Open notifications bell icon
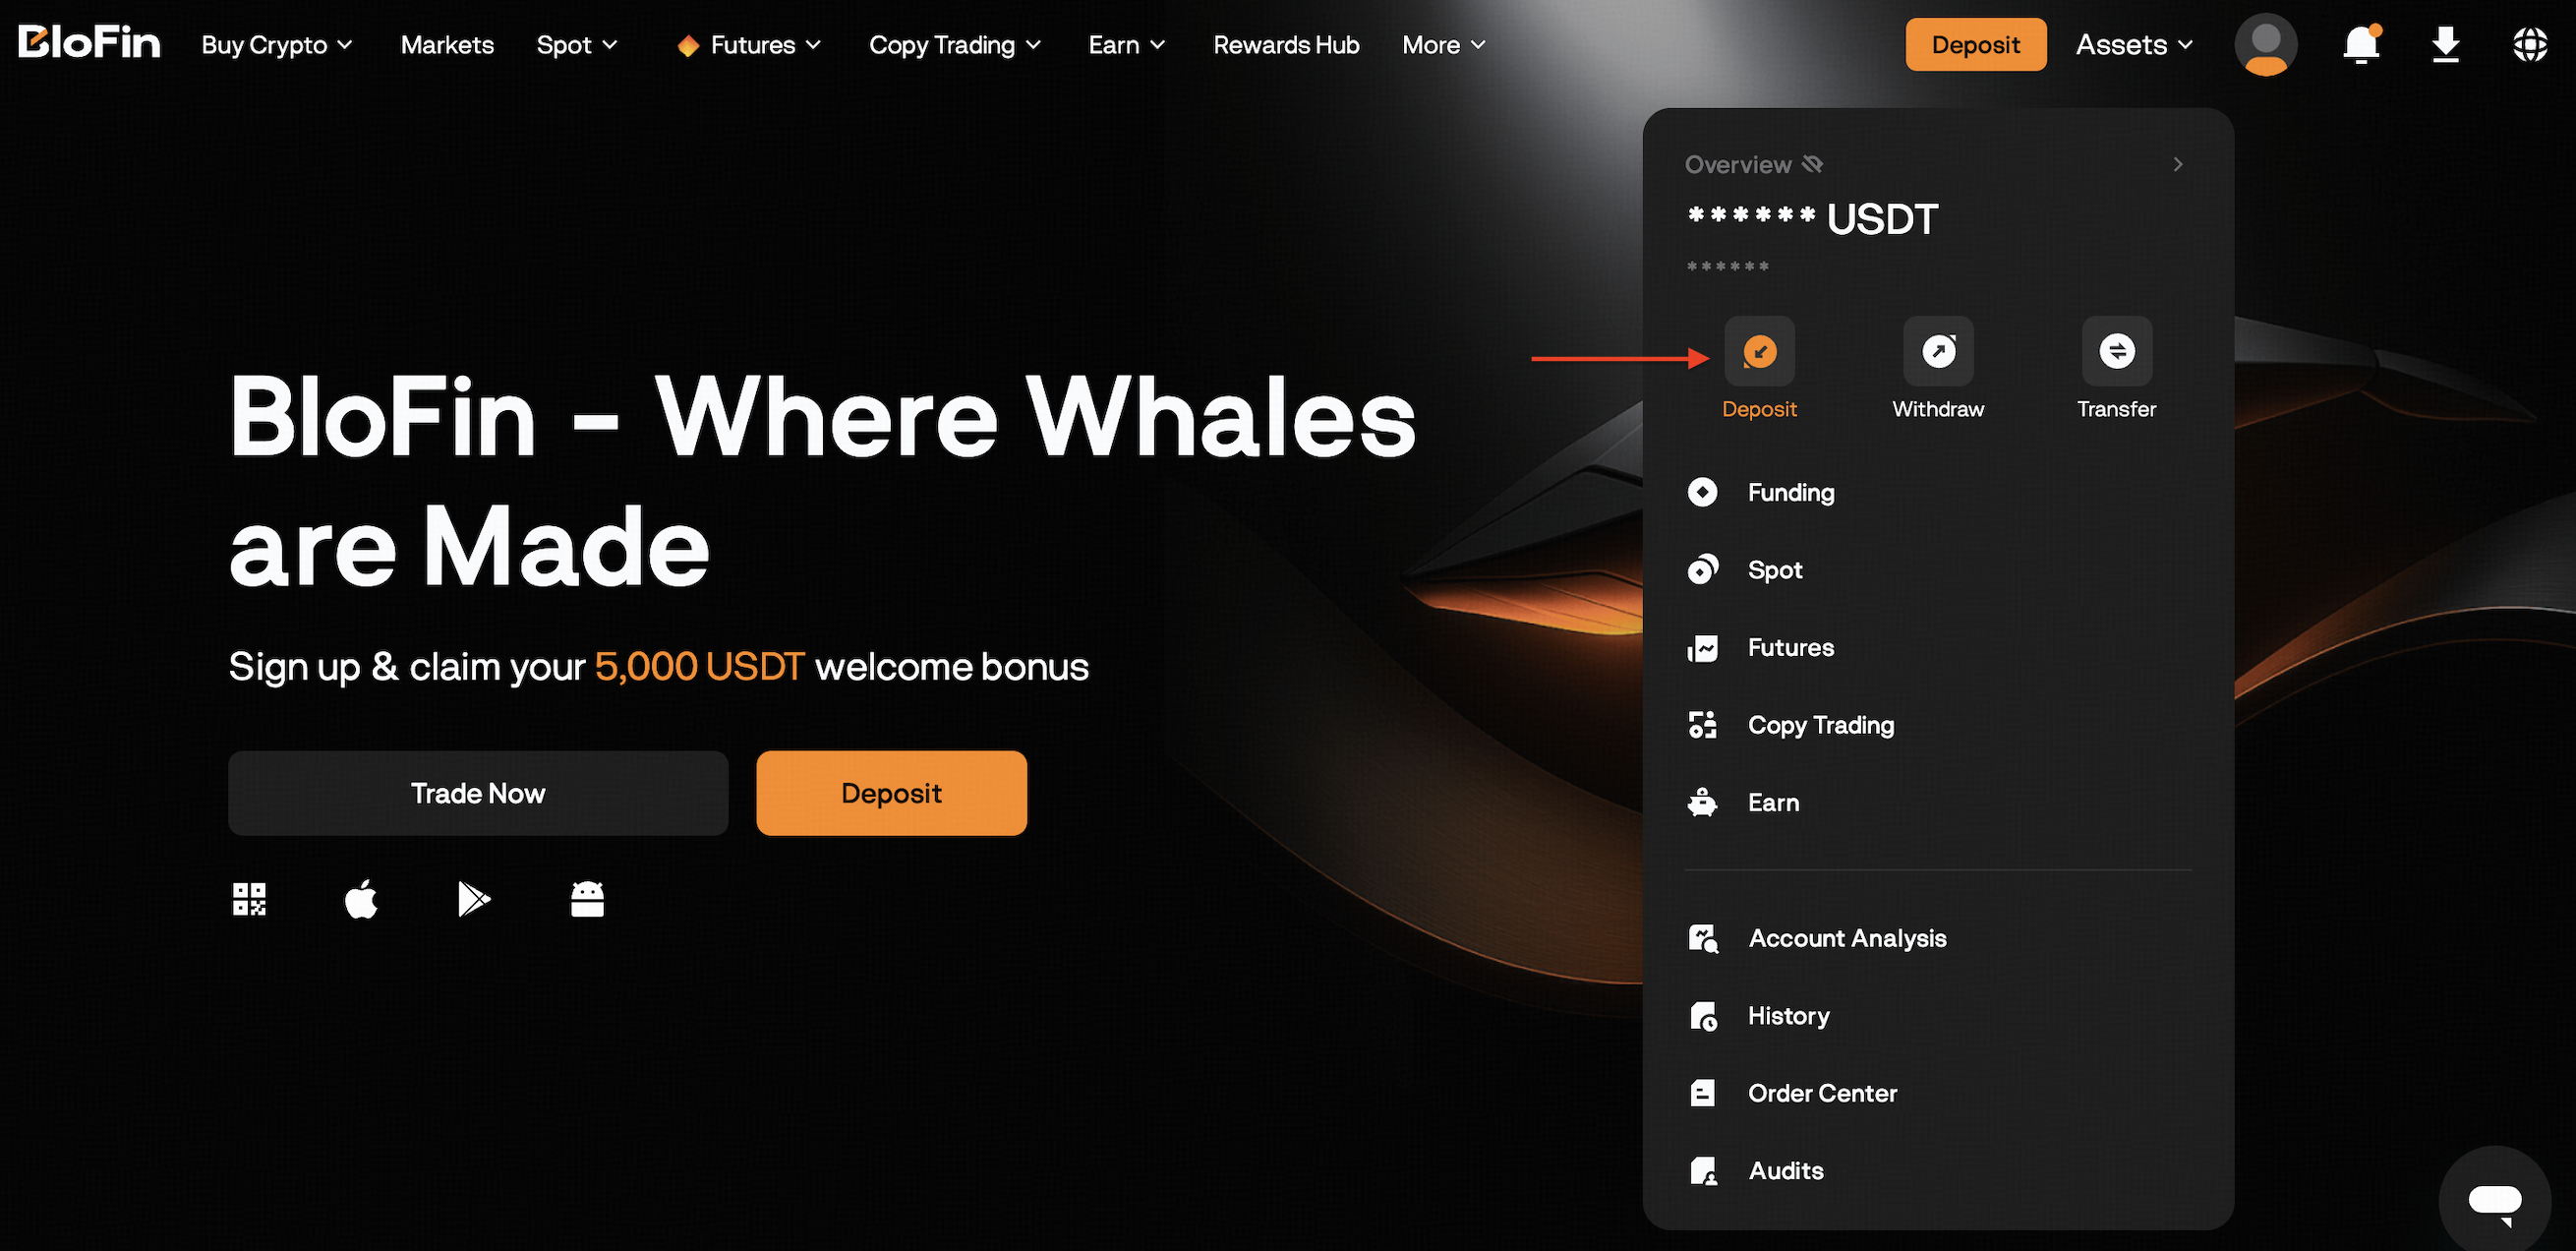The image size is (2576, 1251). tap(2362, 44)
